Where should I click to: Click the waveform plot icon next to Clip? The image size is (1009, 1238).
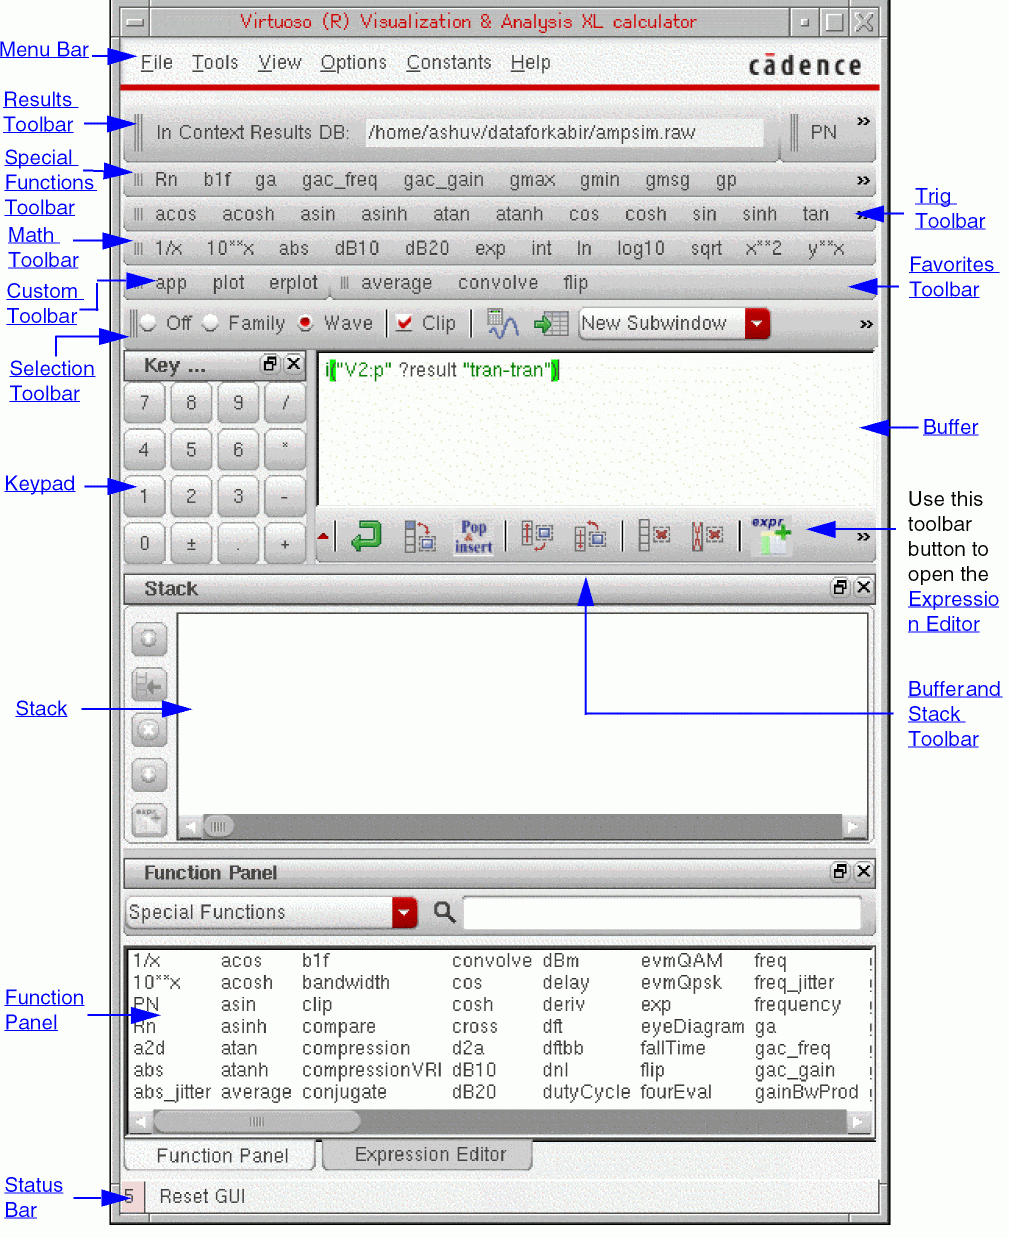502,323
